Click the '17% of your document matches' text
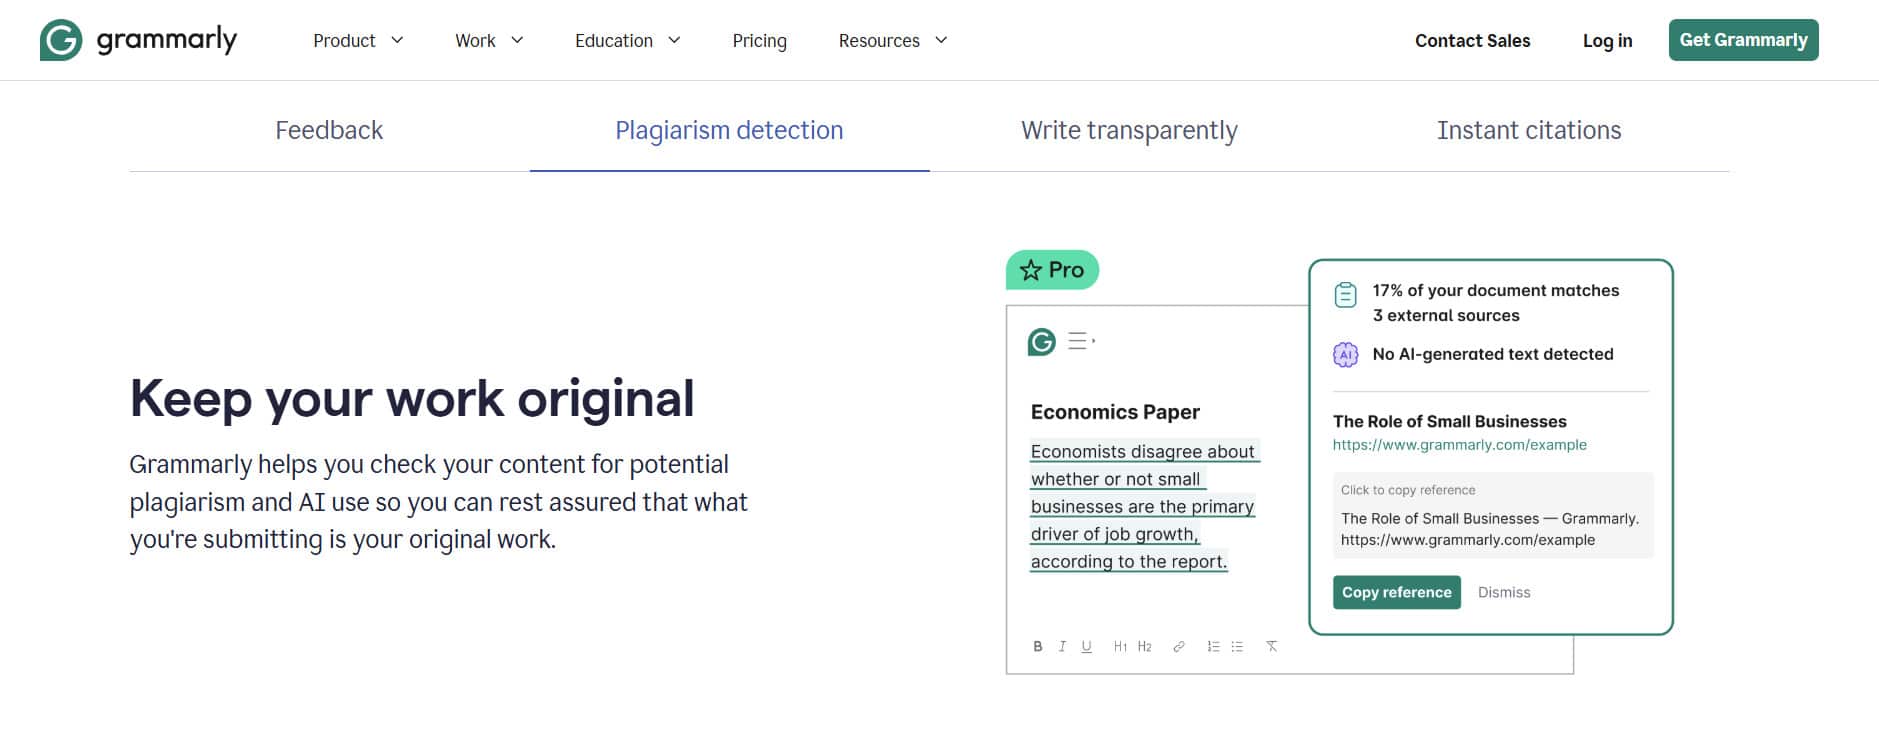This screenshot has width=1879, height=744. 1495,291
